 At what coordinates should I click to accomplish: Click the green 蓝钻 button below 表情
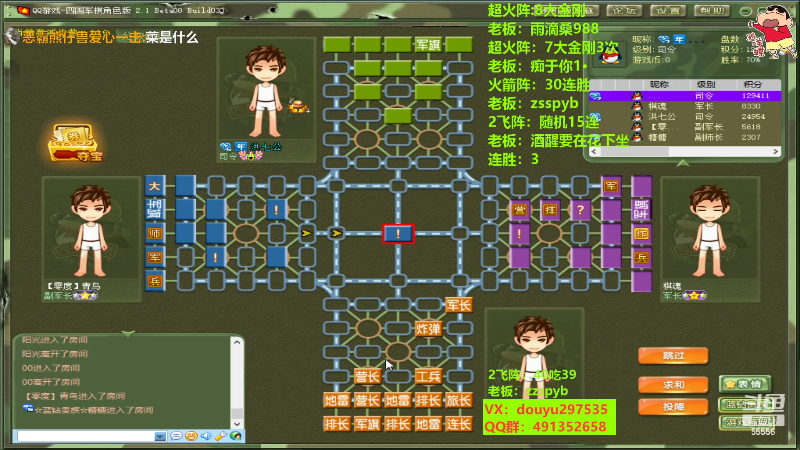tap(744, 405)
